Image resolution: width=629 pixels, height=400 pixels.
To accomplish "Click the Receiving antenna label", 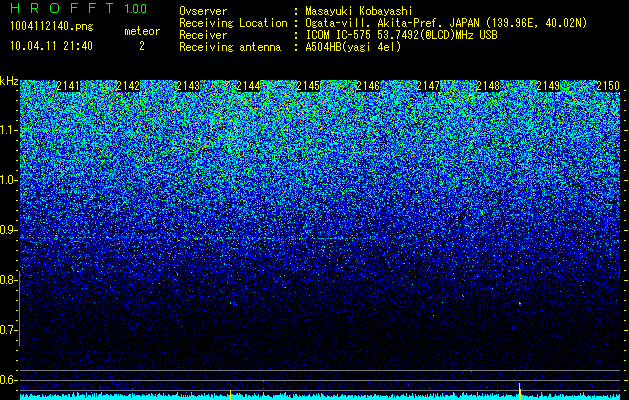I will click(230, 47).
